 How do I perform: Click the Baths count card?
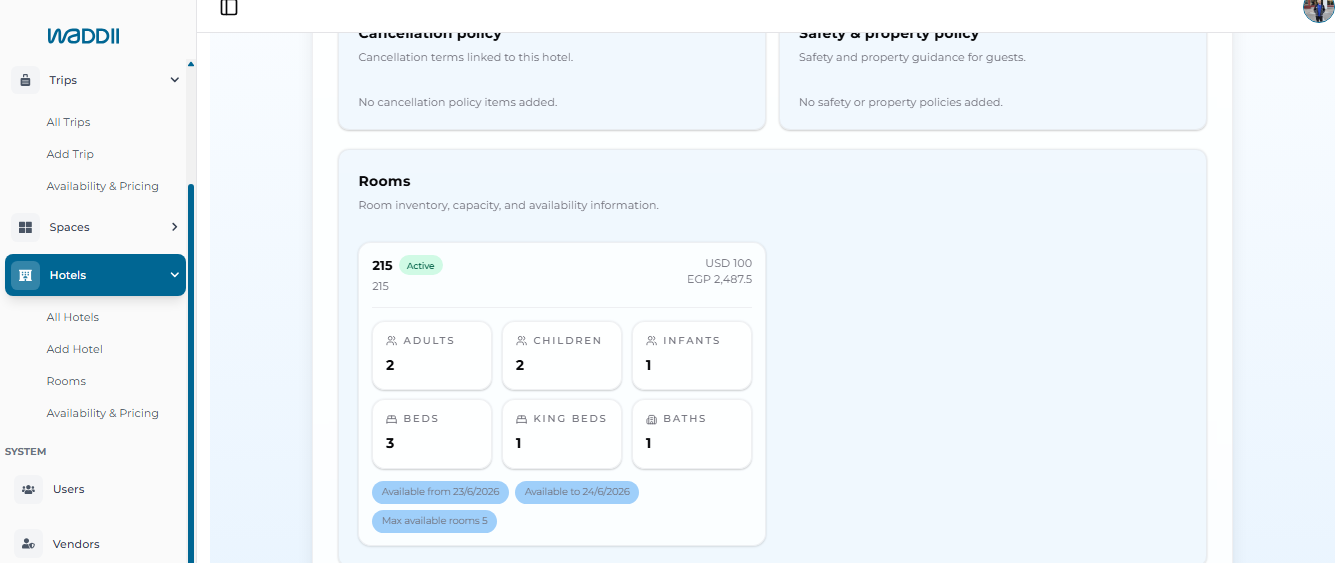(x=692, y=433)
